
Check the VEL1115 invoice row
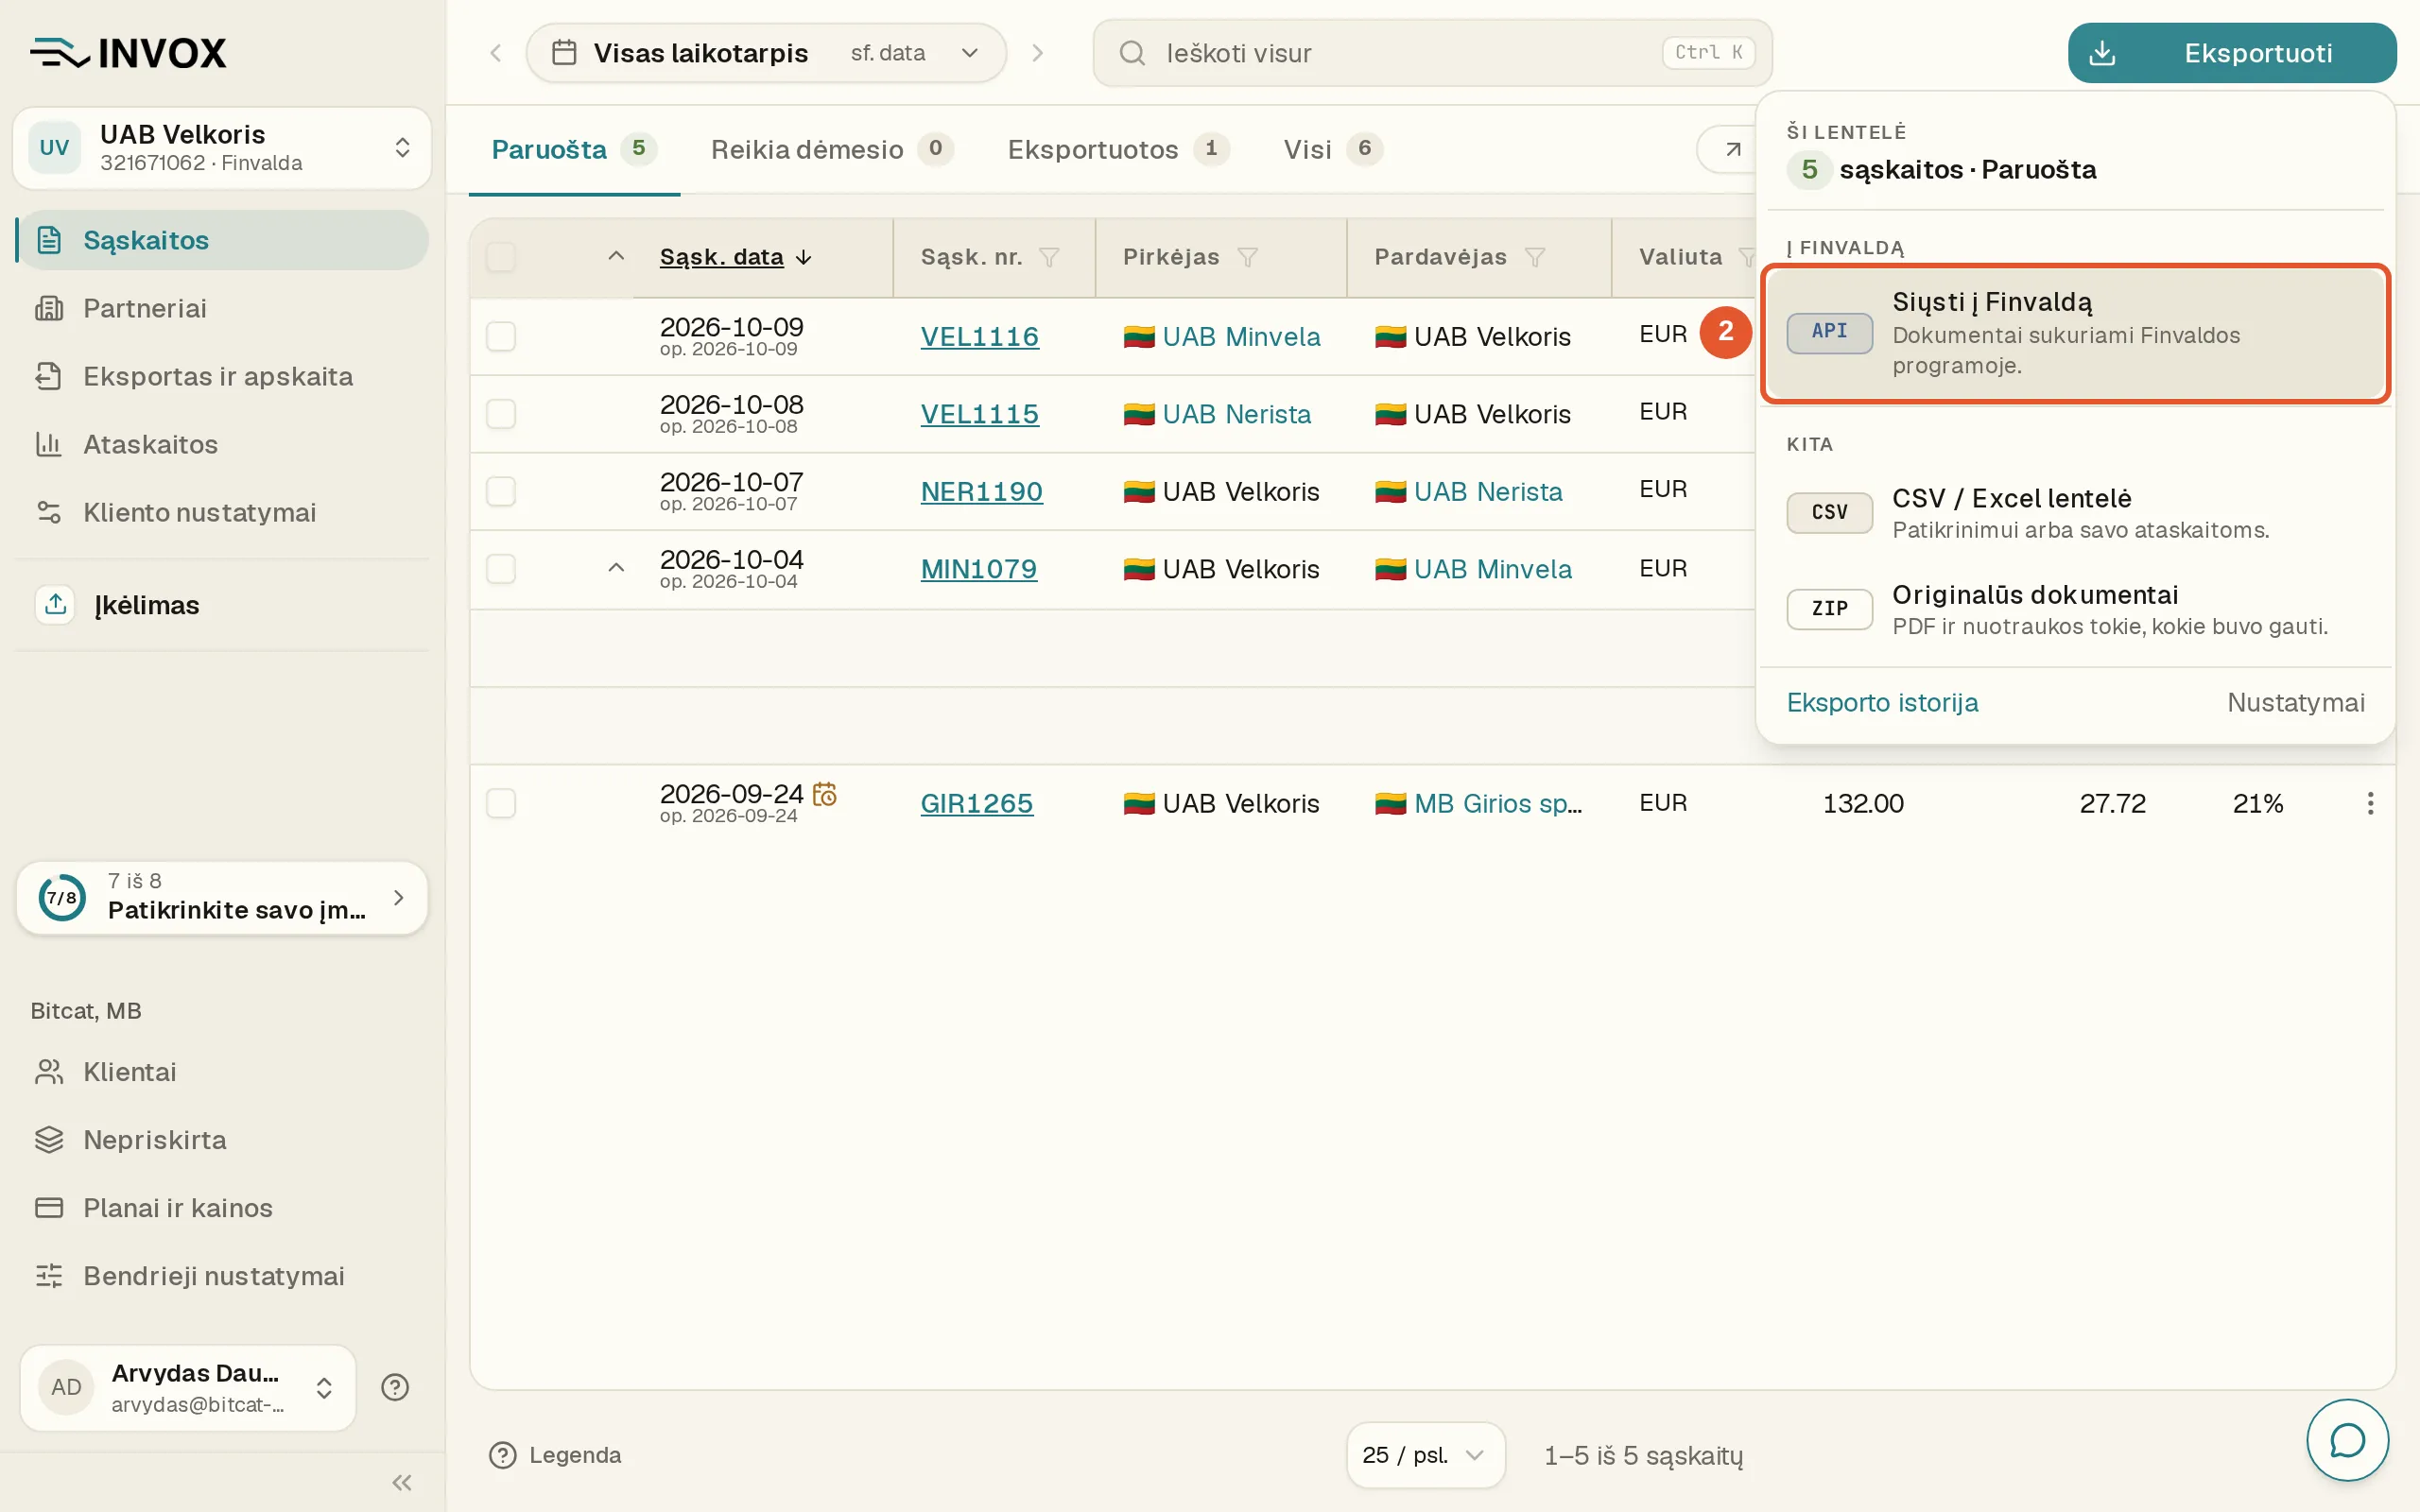tap(501, 413)
